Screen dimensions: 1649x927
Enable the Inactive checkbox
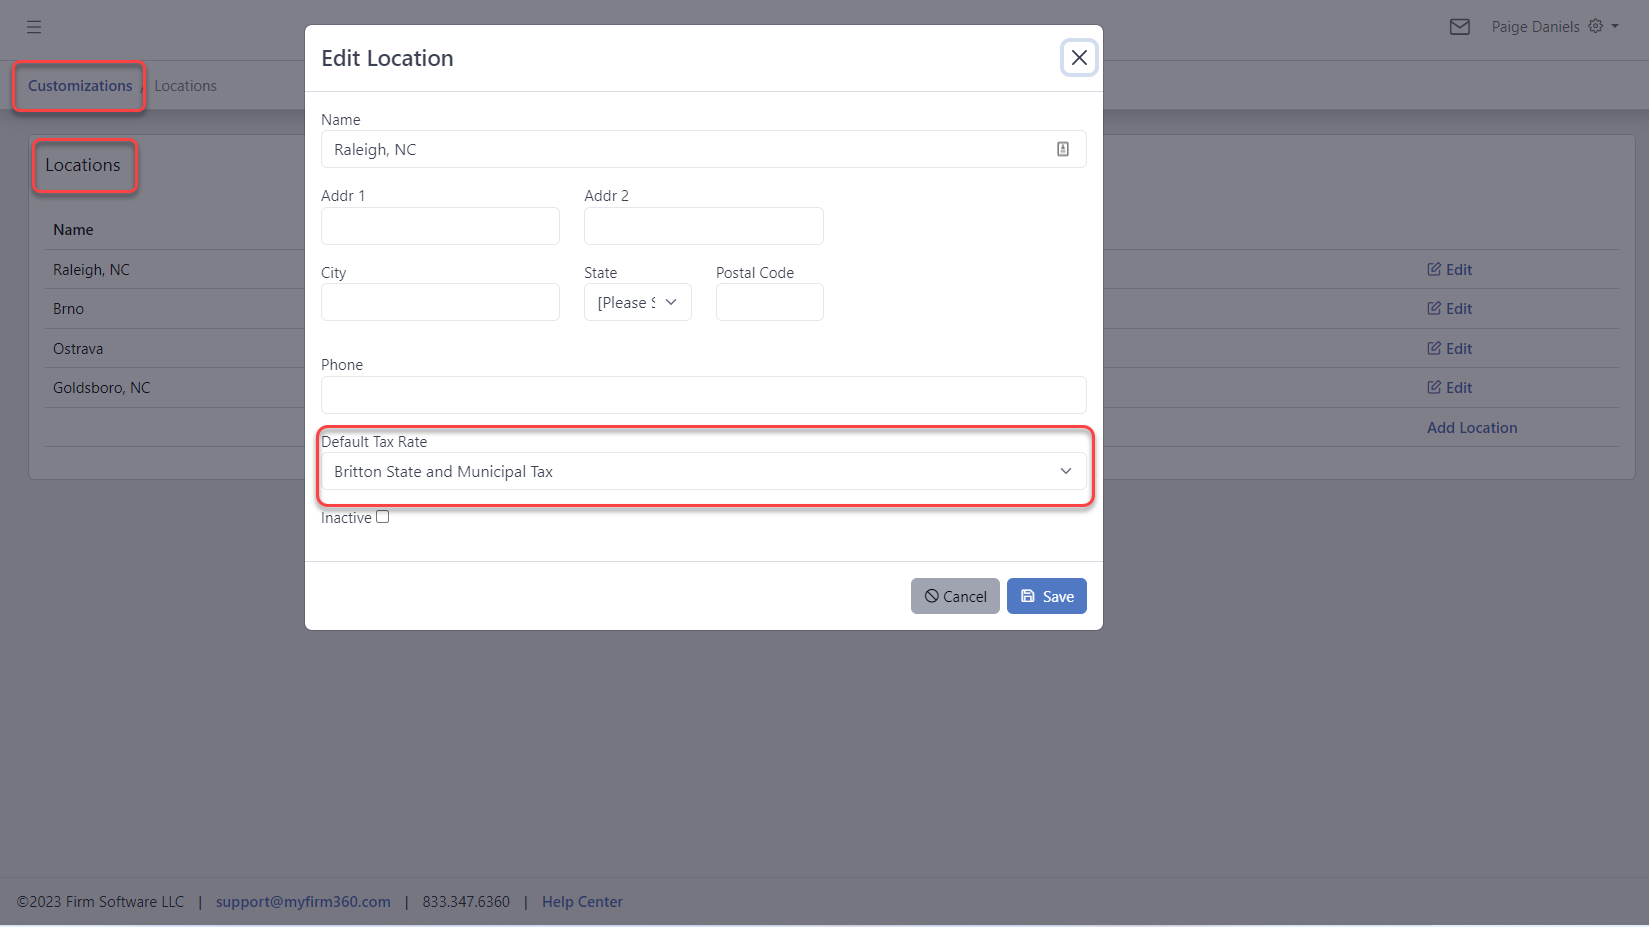coord(382,516)
